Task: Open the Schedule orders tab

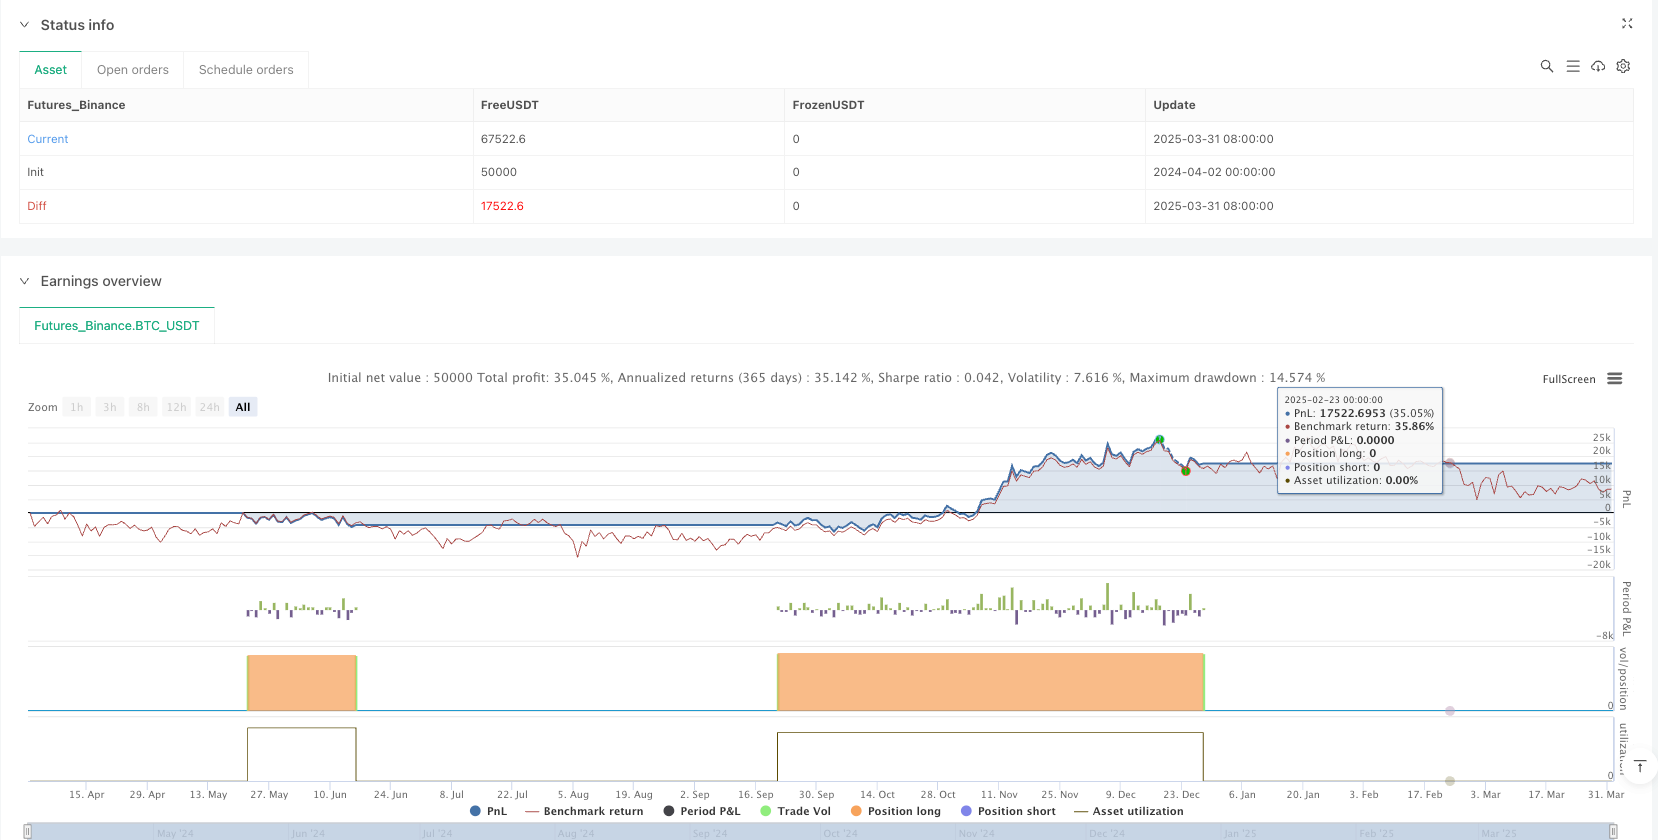Action: click(246, 70)
